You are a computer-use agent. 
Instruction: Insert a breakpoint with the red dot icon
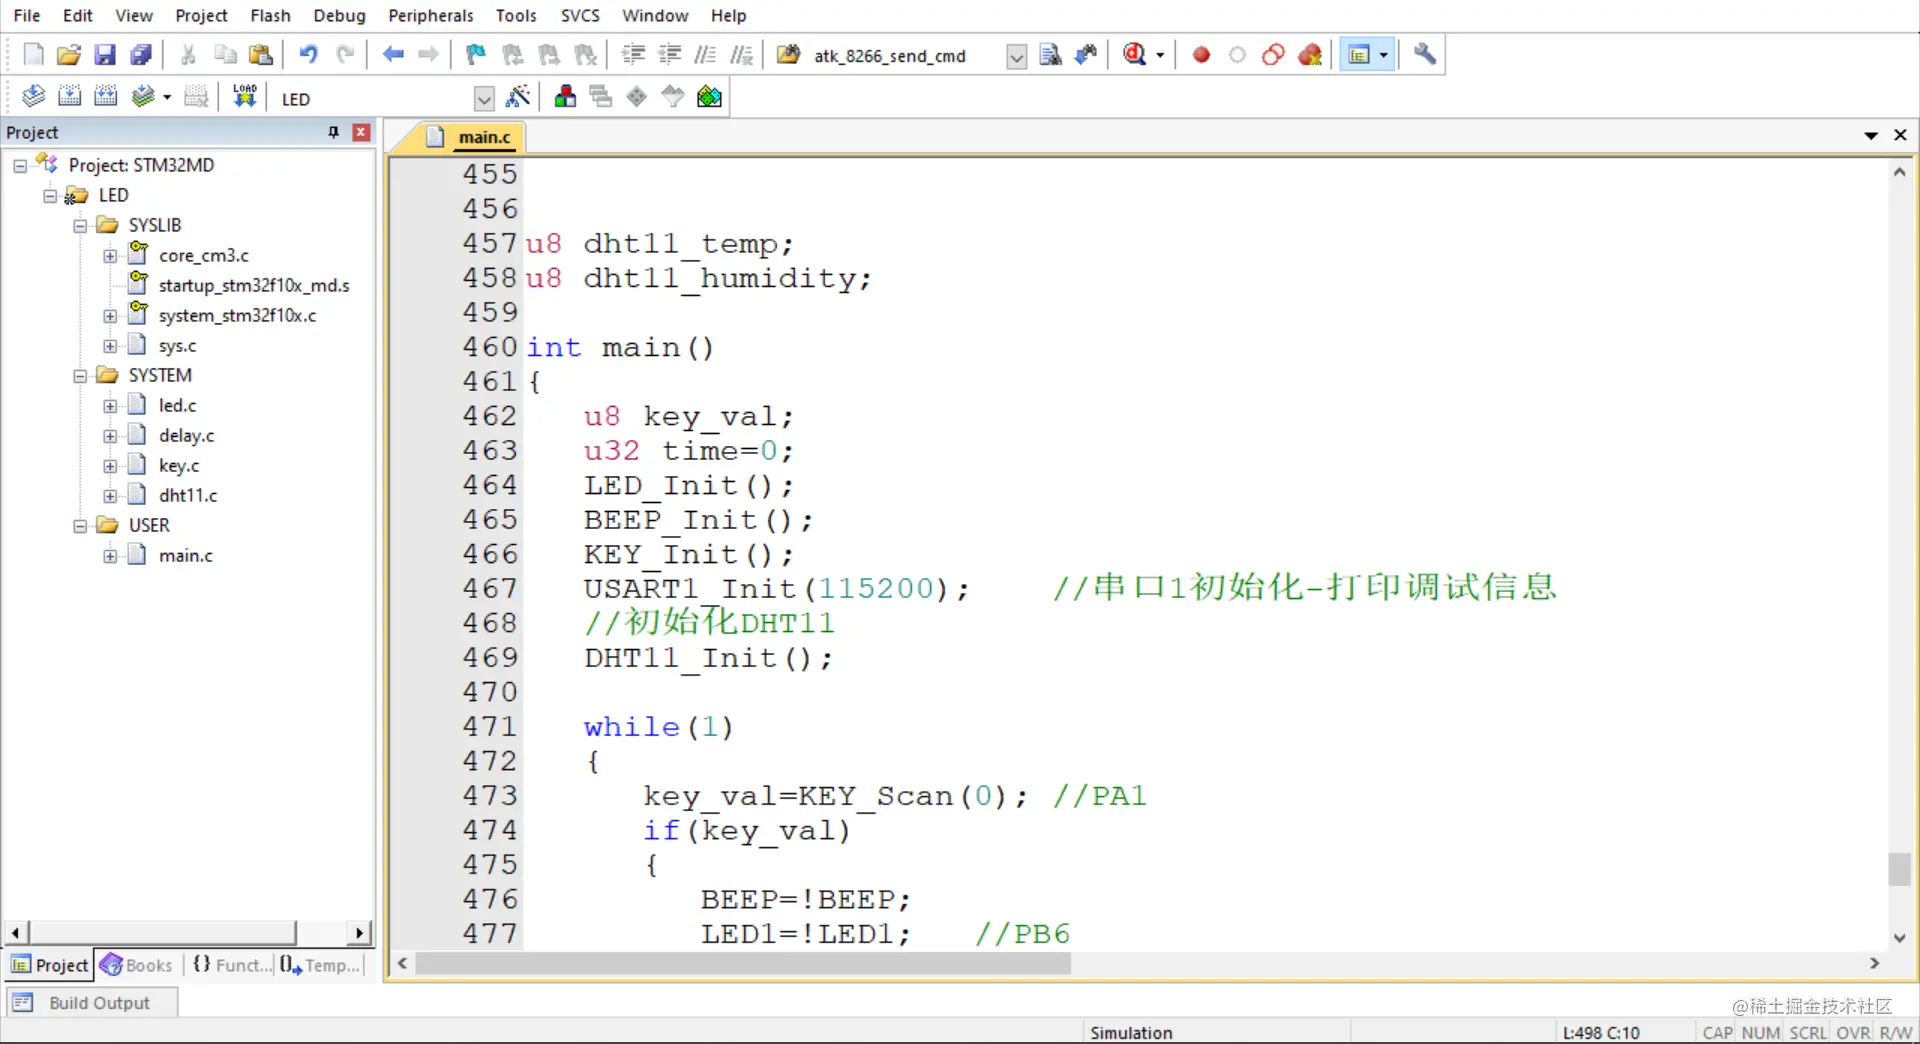(1200, 55)
